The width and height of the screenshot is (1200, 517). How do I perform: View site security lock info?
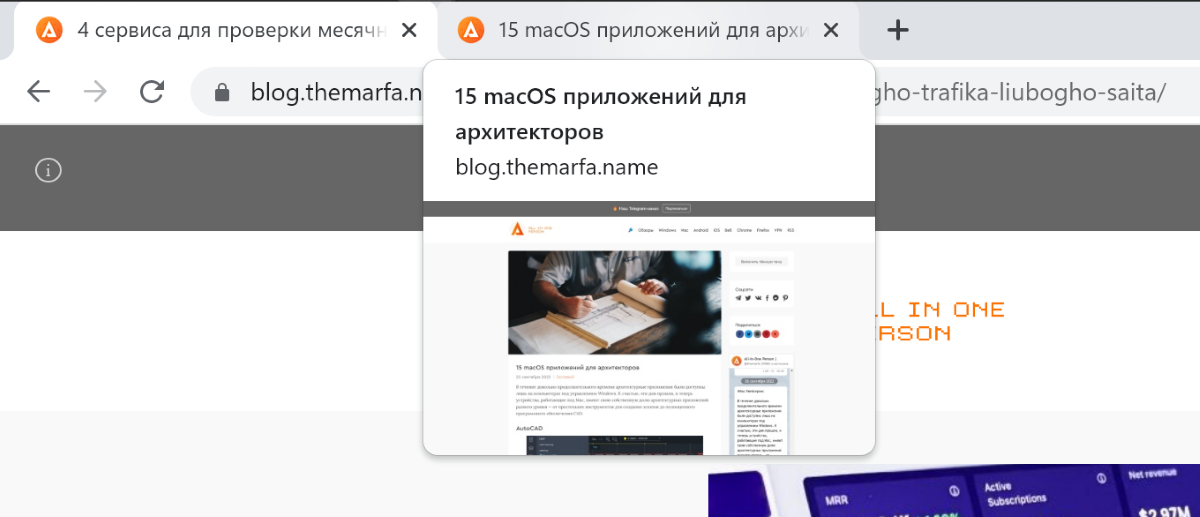click(222, 93)
